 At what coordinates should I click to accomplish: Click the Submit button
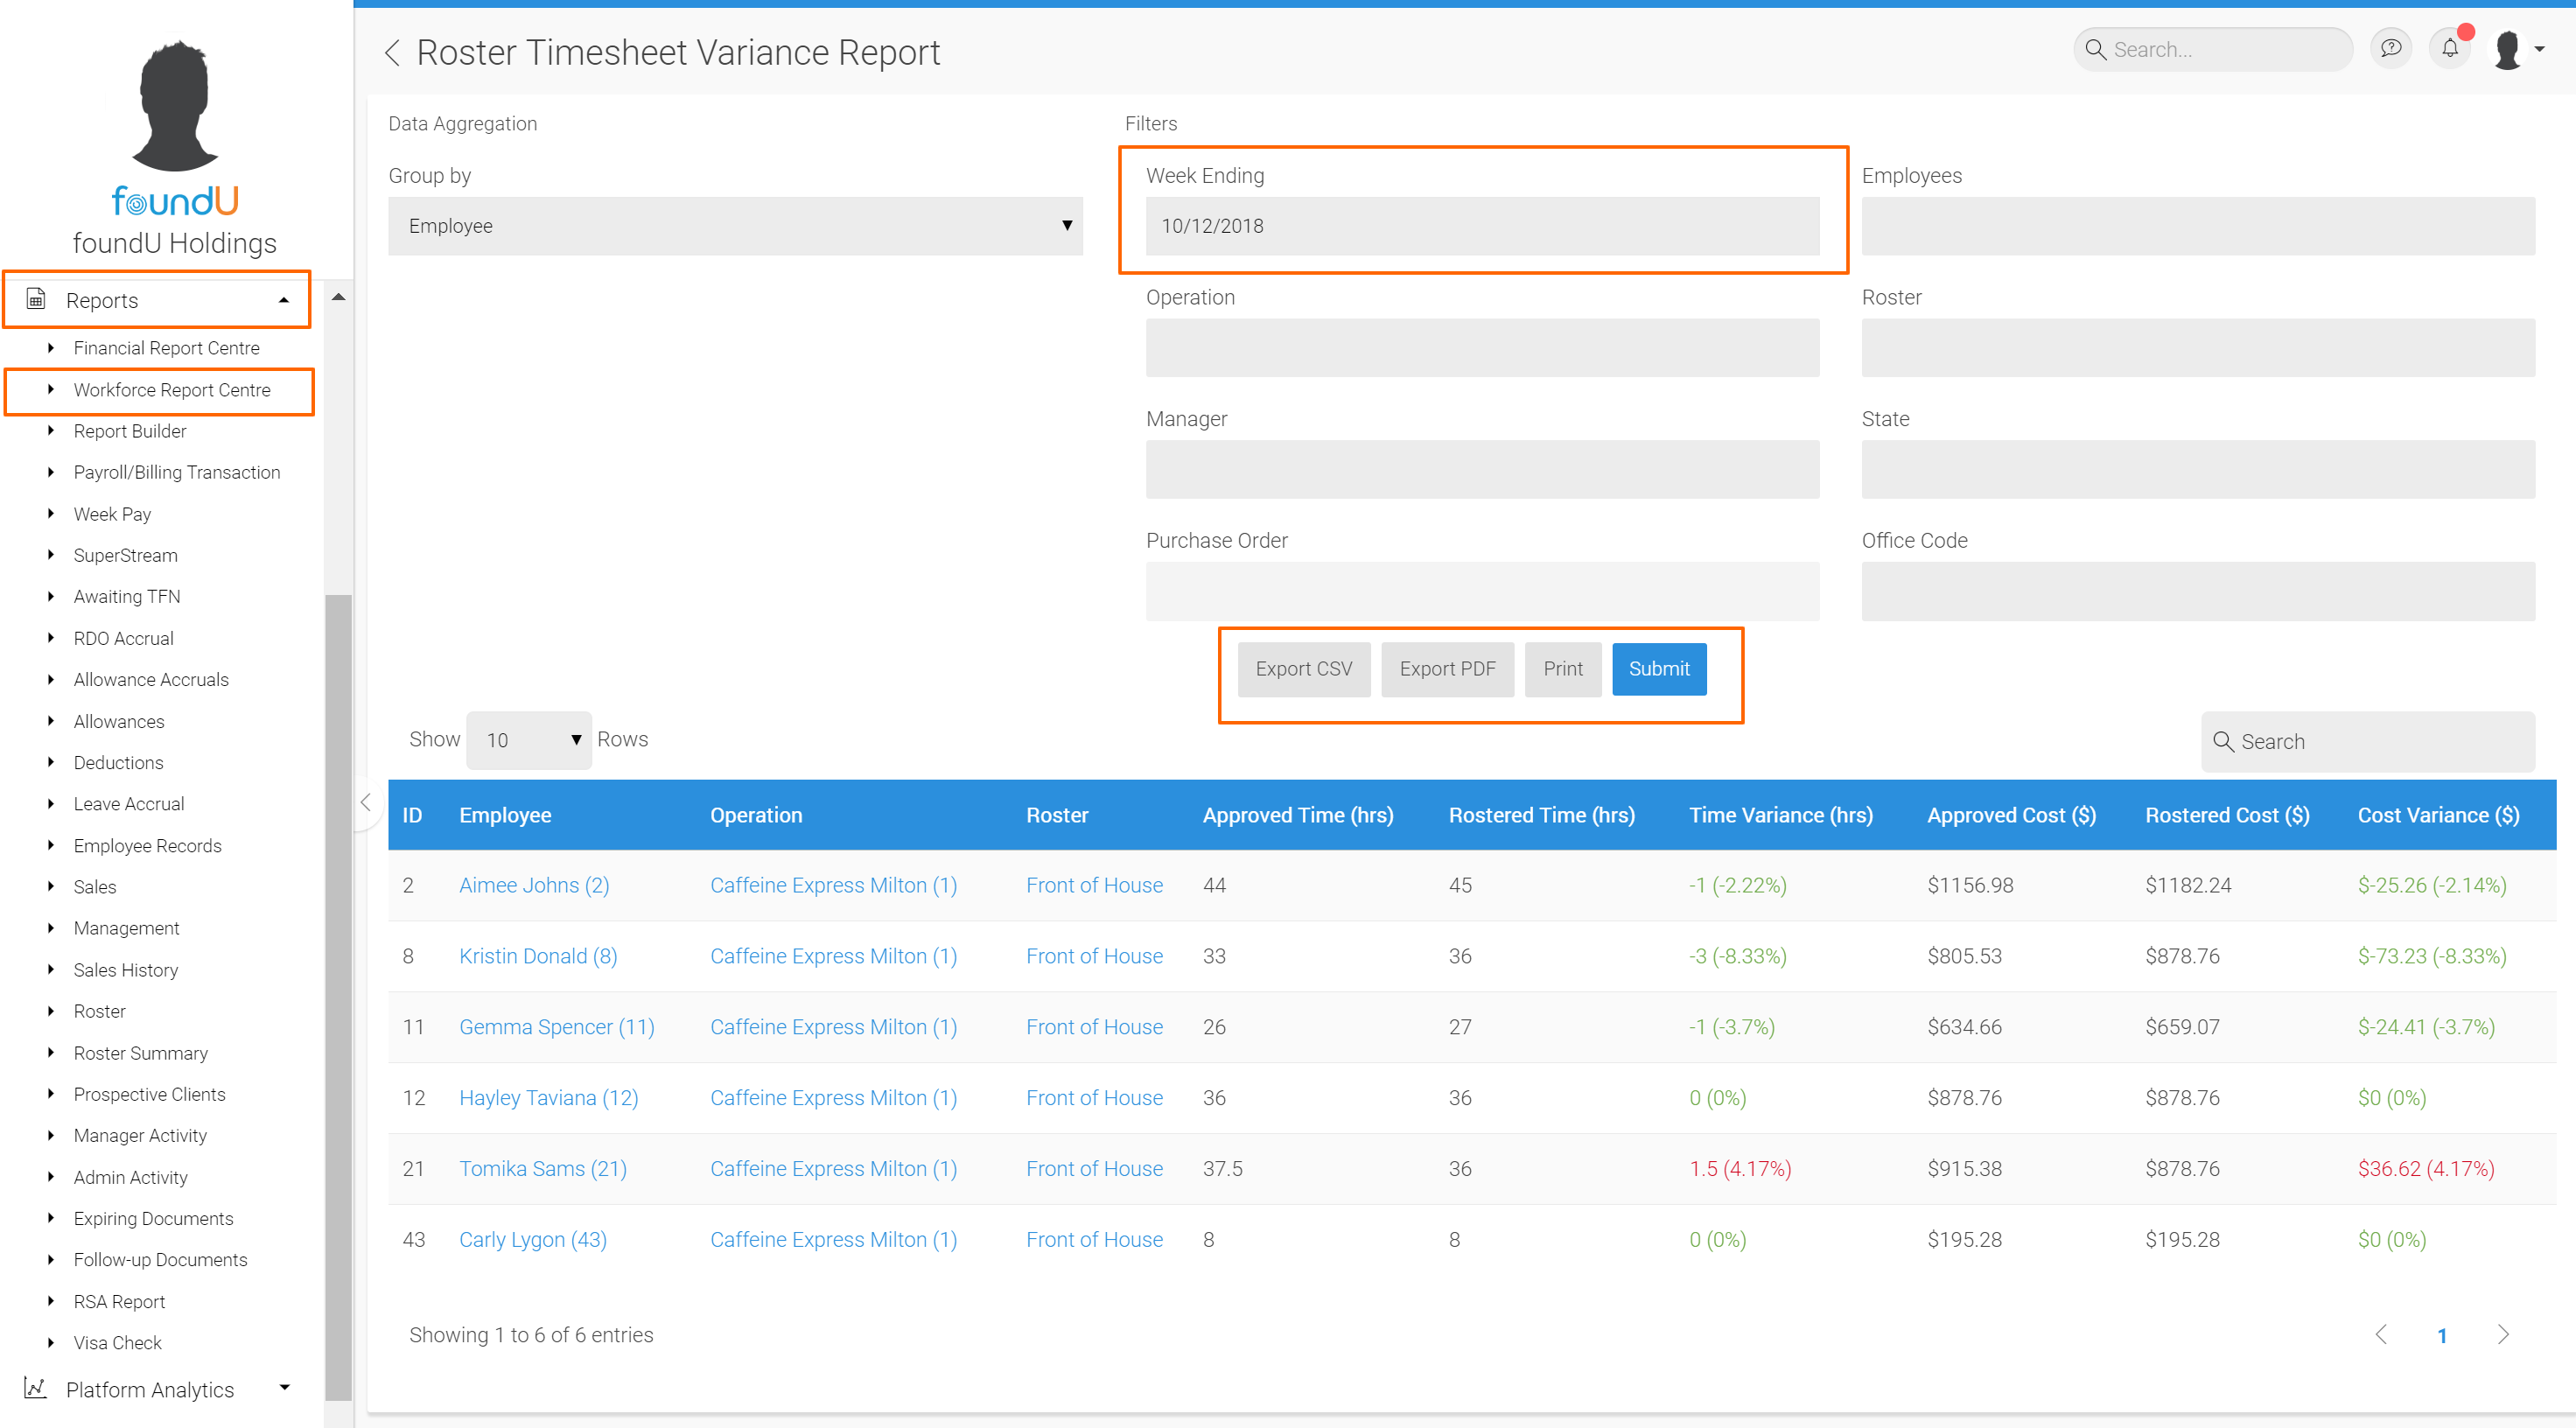(1658, 669)
